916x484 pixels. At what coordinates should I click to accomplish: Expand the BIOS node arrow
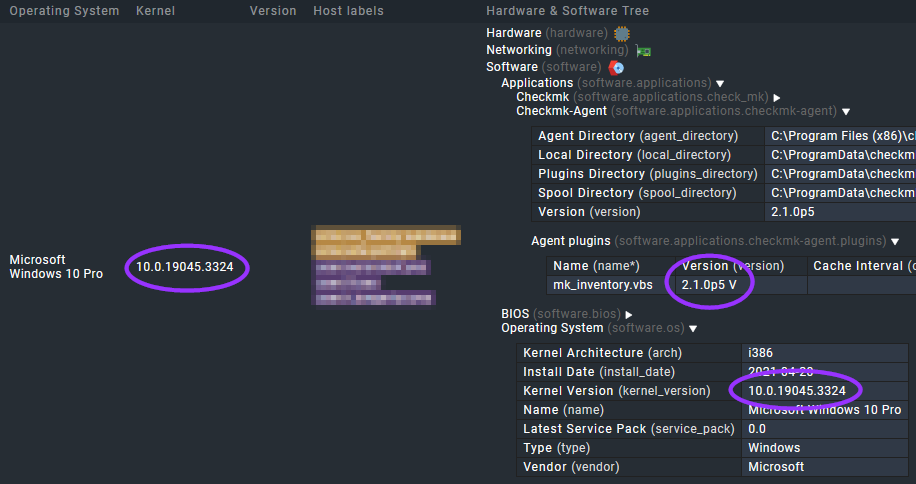pos(629,315)
